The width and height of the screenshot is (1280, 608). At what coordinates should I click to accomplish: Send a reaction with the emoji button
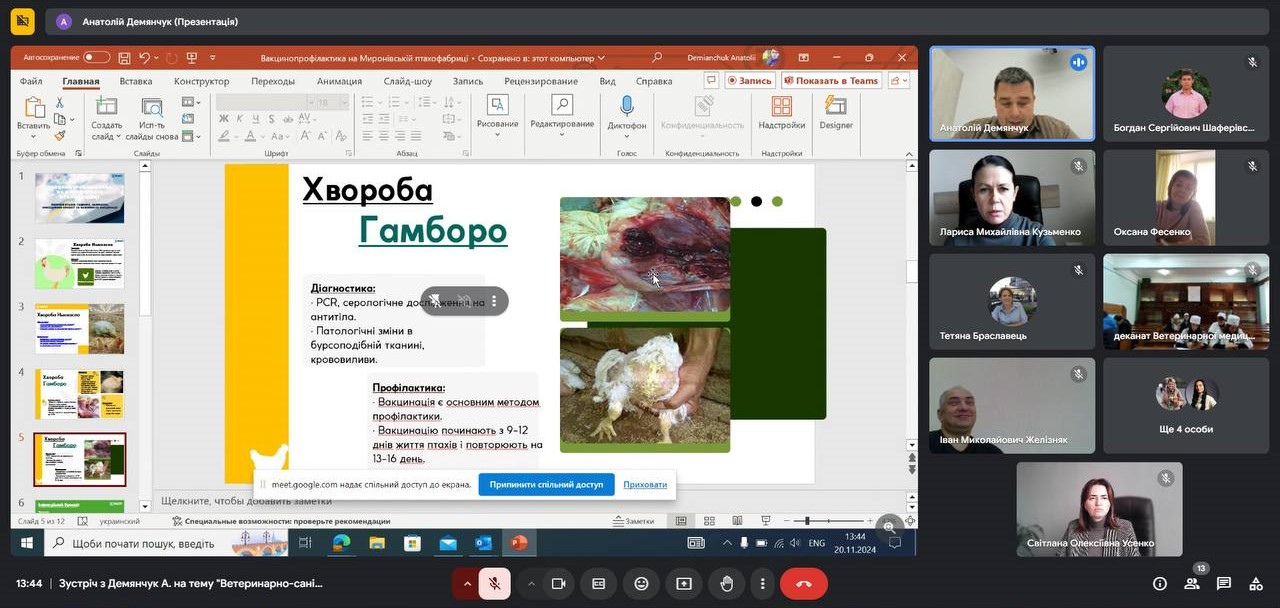(x=641, y=584)
